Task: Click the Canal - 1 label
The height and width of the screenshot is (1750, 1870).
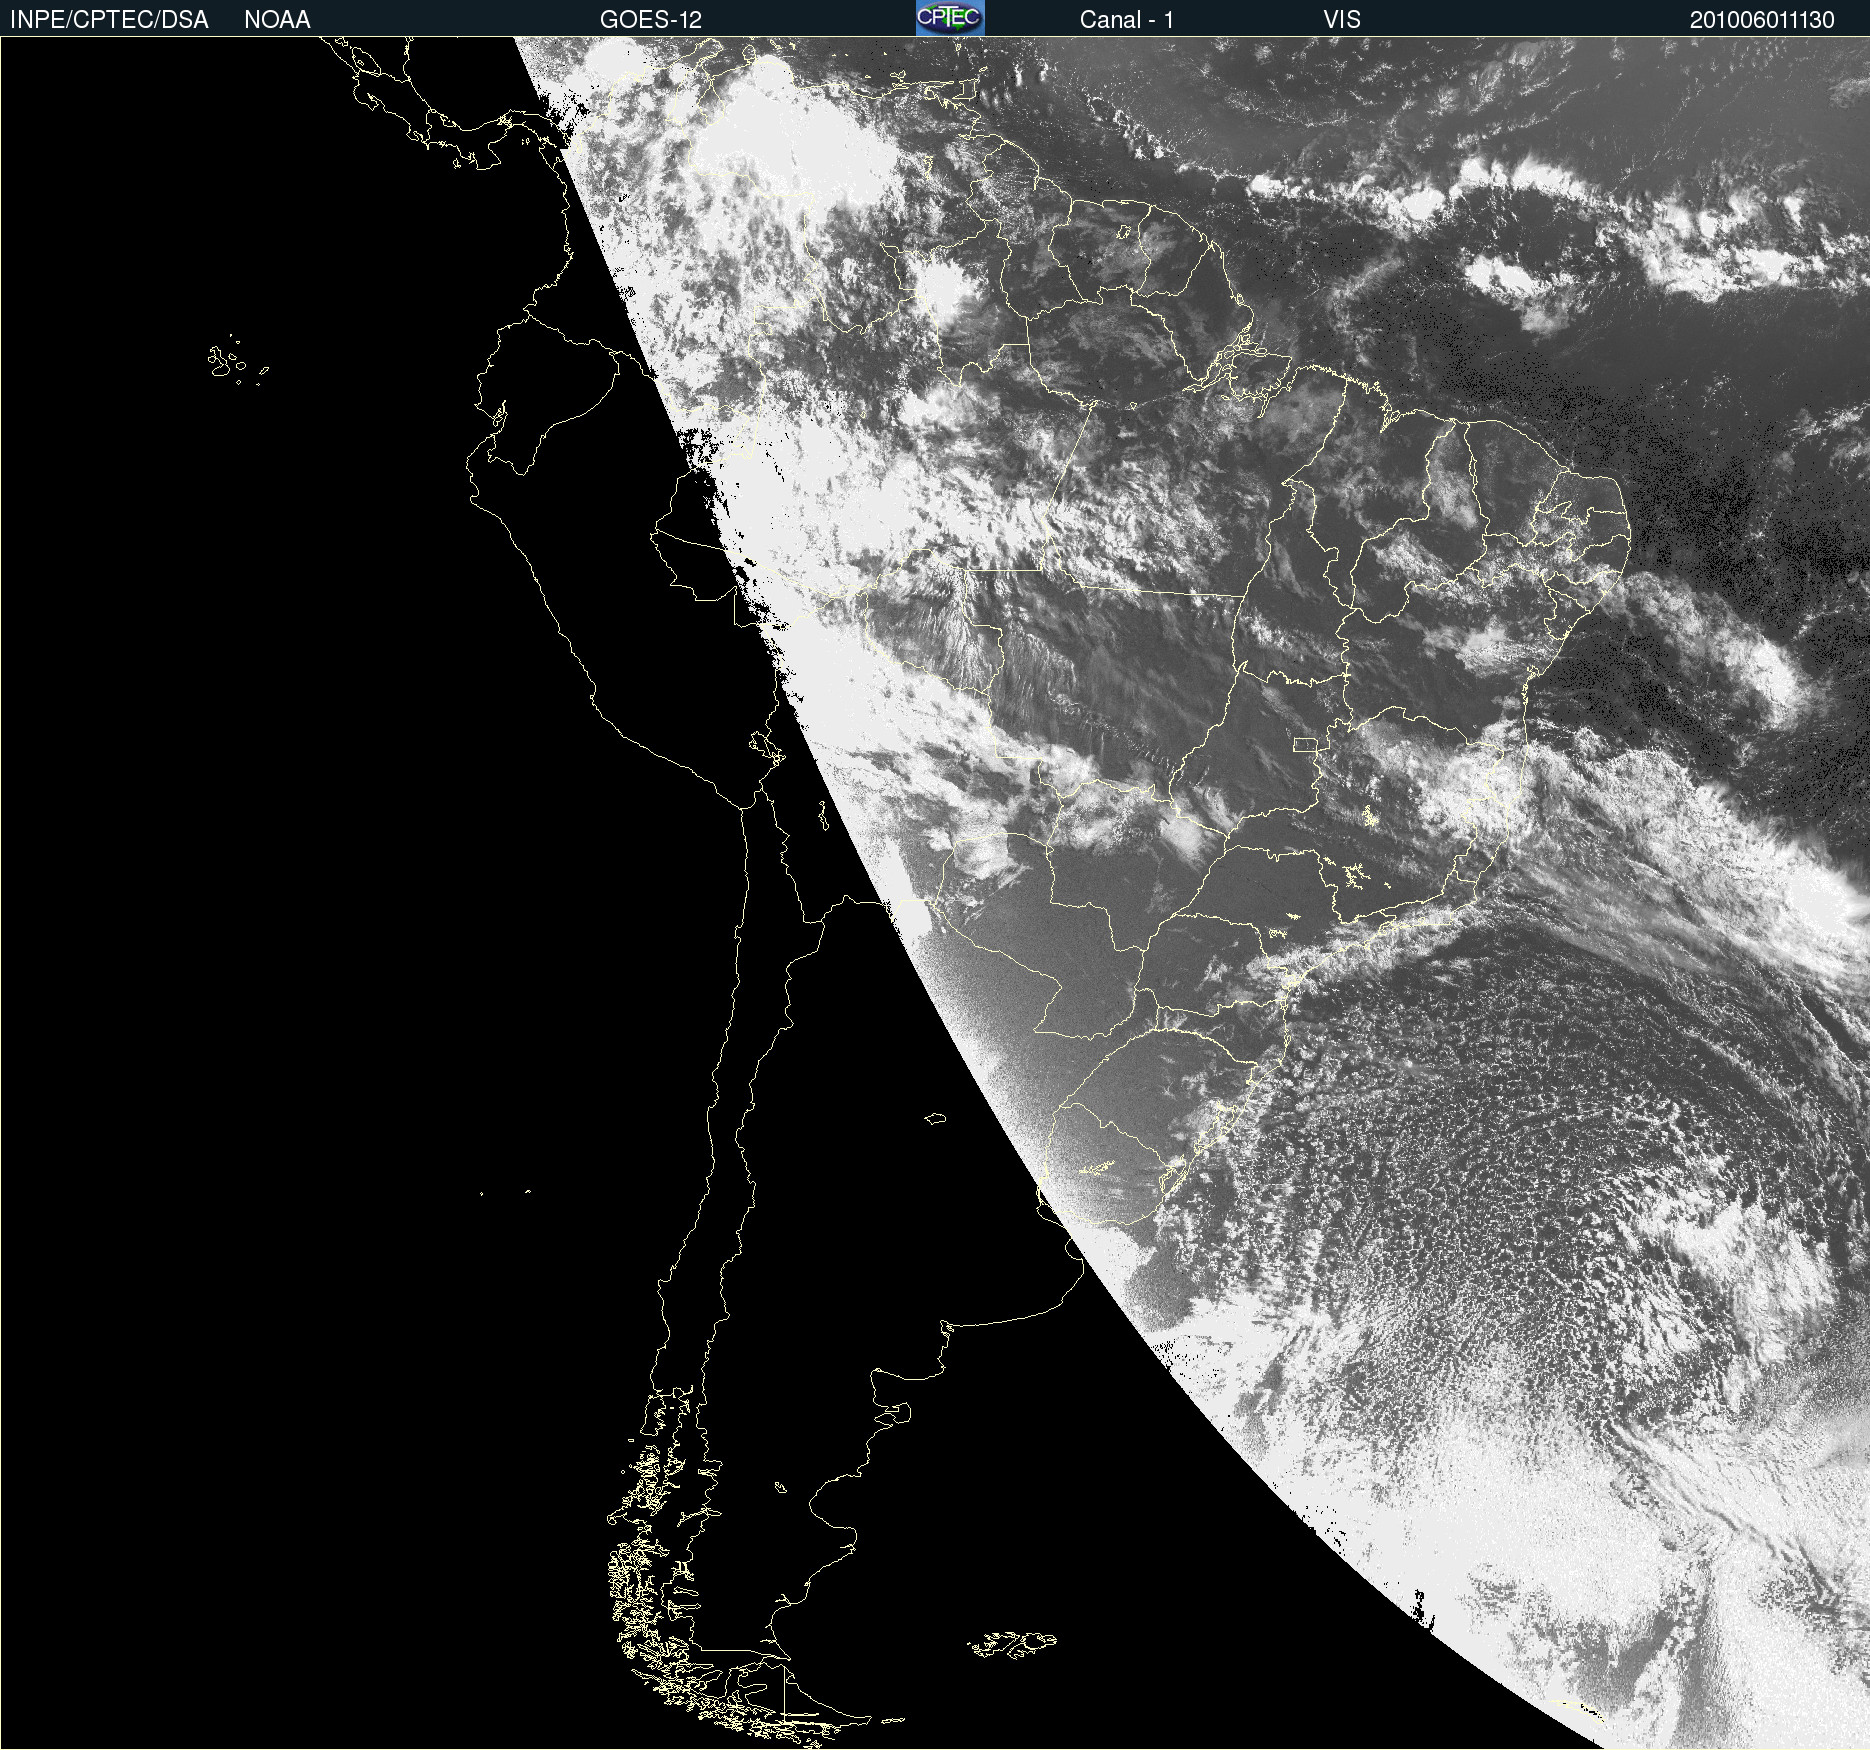Action: pos(1126,20)
